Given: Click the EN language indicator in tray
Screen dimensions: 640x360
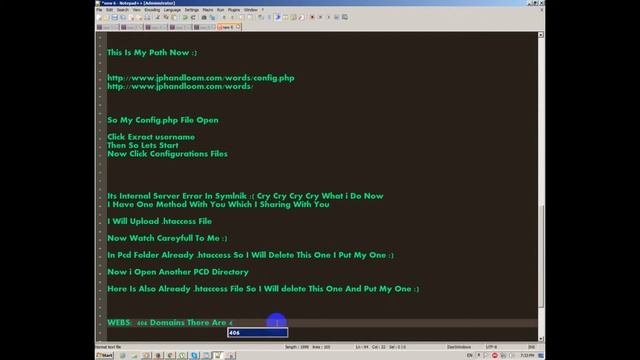Looking at the screenshot, I should click(x=469, y=356).
